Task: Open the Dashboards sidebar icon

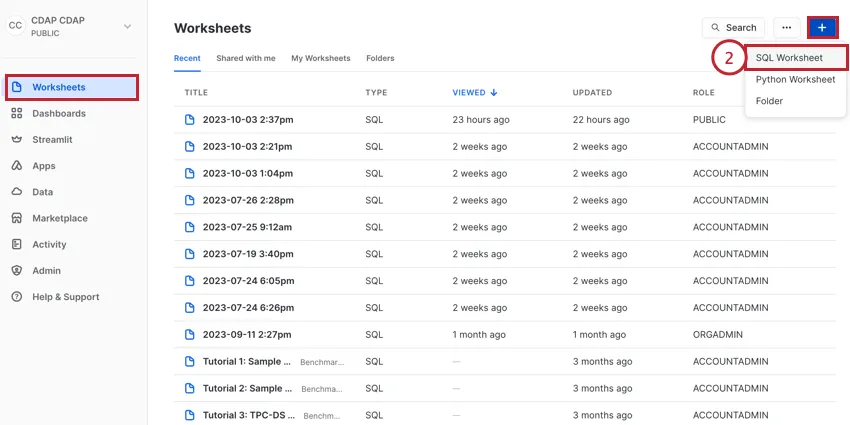Action: (x=17, y=114)
